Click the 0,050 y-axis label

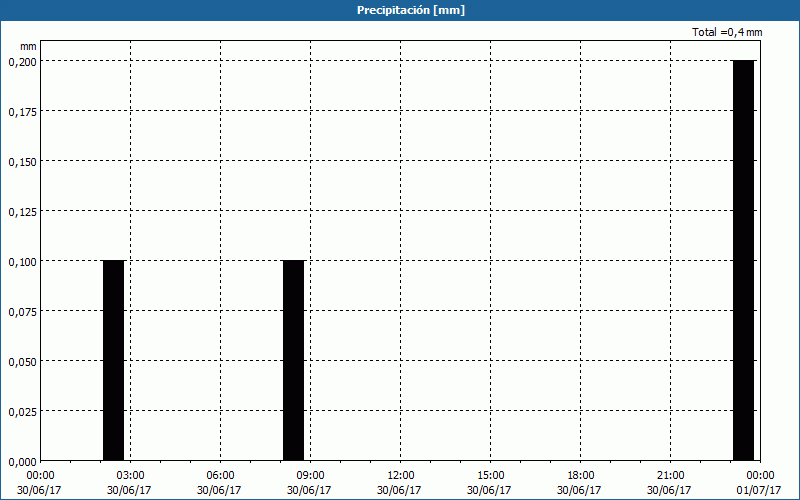point(22,361)
